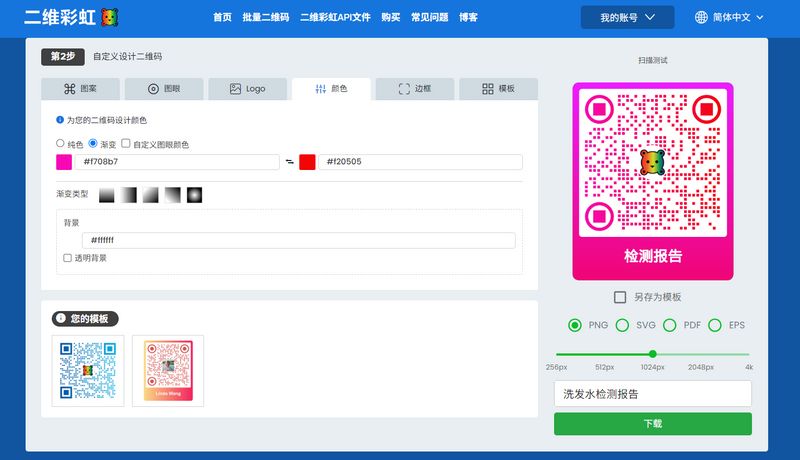Image resolution: width=800 pixels, height=460 pixels.
Task: Select EPS download format
Action: tap(715, 325)
